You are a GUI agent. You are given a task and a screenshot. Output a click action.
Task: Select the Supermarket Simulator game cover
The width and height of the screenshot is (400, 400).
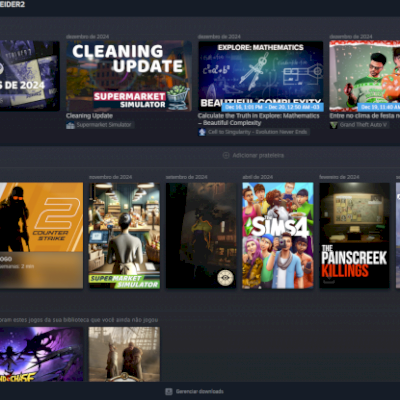click(x=124, y=235)
